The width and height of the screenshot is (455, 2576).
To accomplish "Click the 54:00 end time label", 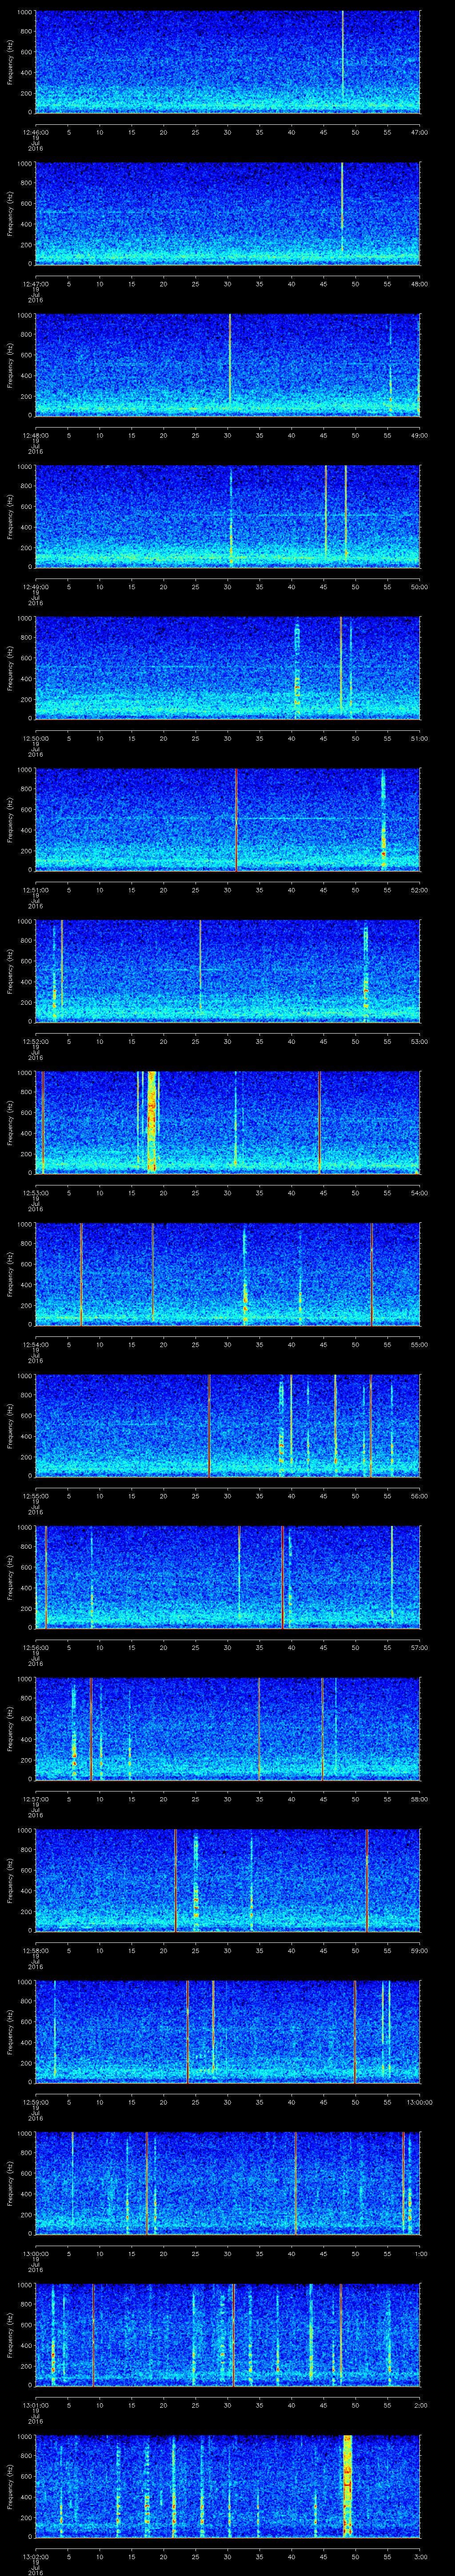I will (x=419, y=1192).
